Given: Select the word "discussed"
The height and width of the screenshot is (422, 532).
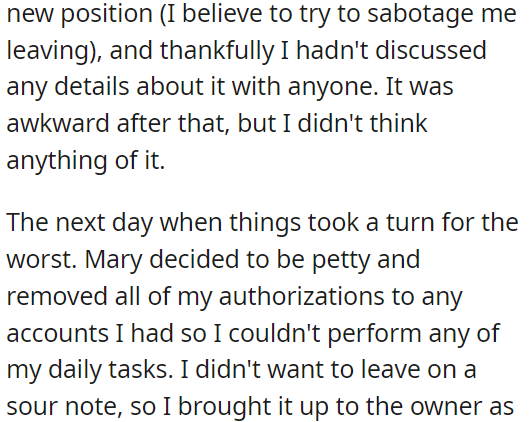Looking at the screenshot, I should [x=431, y=50].
